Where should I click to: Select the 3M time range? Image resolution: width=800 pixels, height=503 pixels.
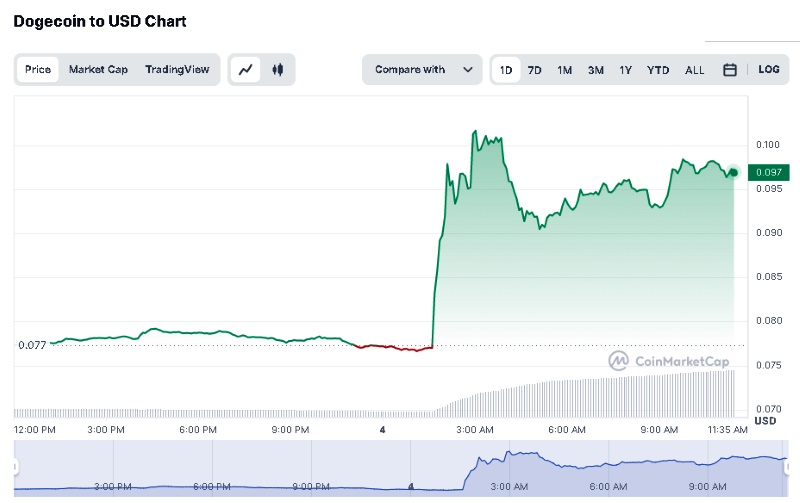596,70
